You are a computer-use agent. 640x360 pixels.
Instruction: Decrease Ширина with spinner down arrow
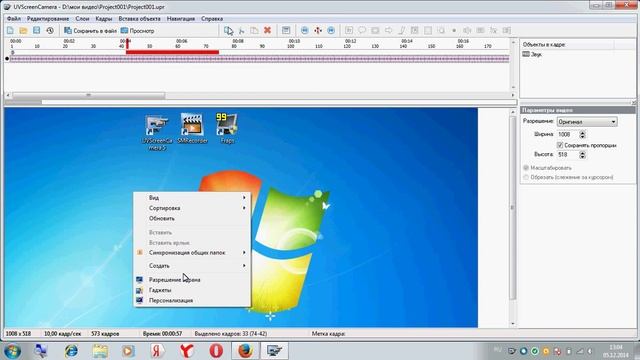[x=582, y=136]
